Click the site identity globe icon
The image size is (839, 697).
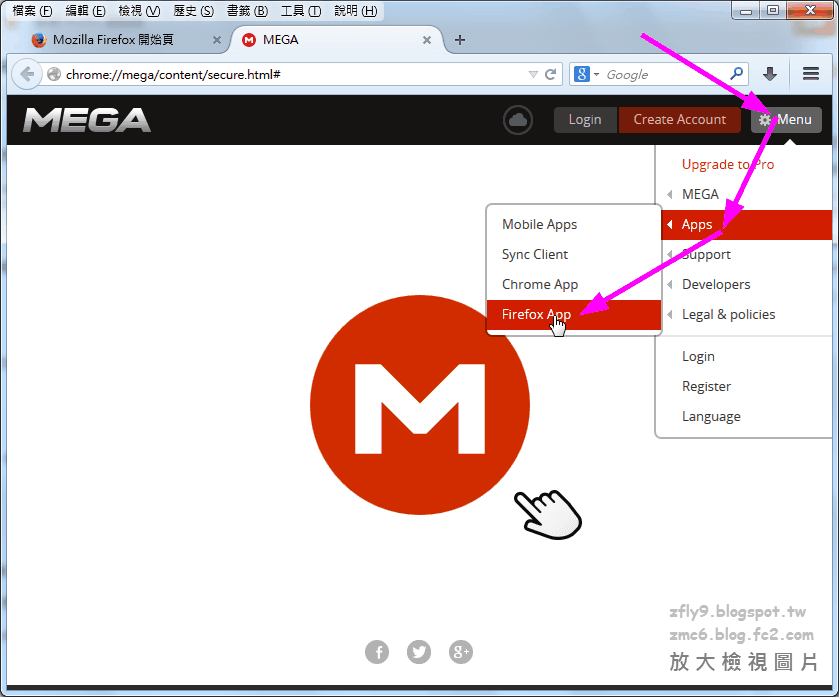tap(54, 74)
